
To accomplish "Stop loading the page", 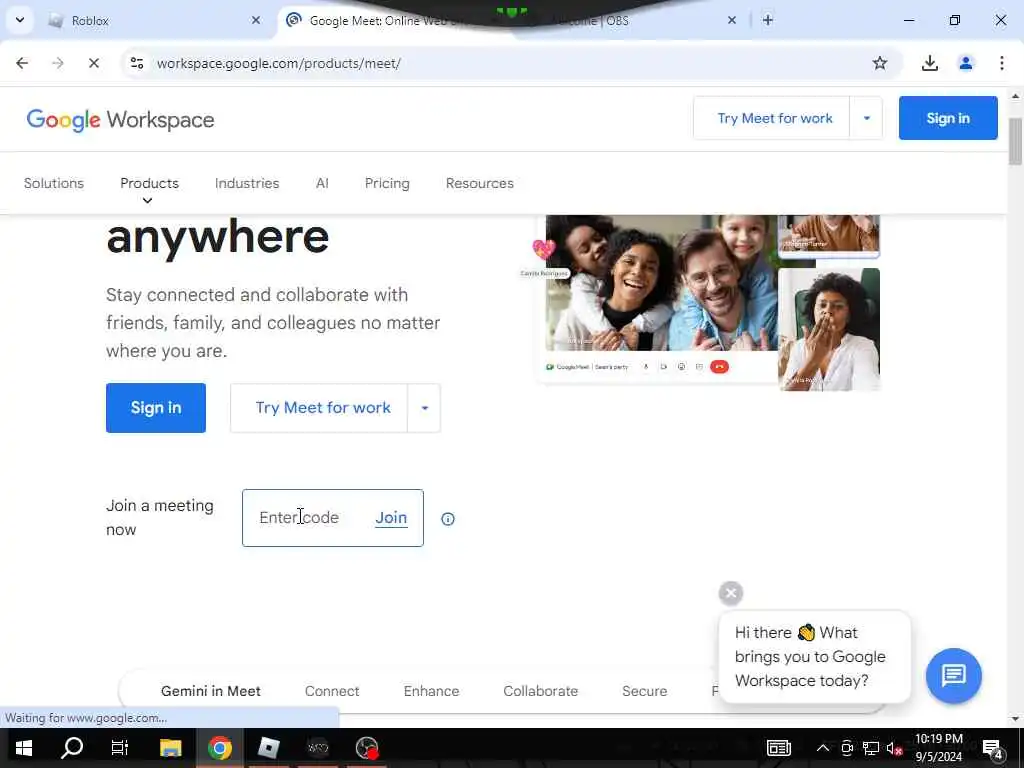I will tap(93, 63).
